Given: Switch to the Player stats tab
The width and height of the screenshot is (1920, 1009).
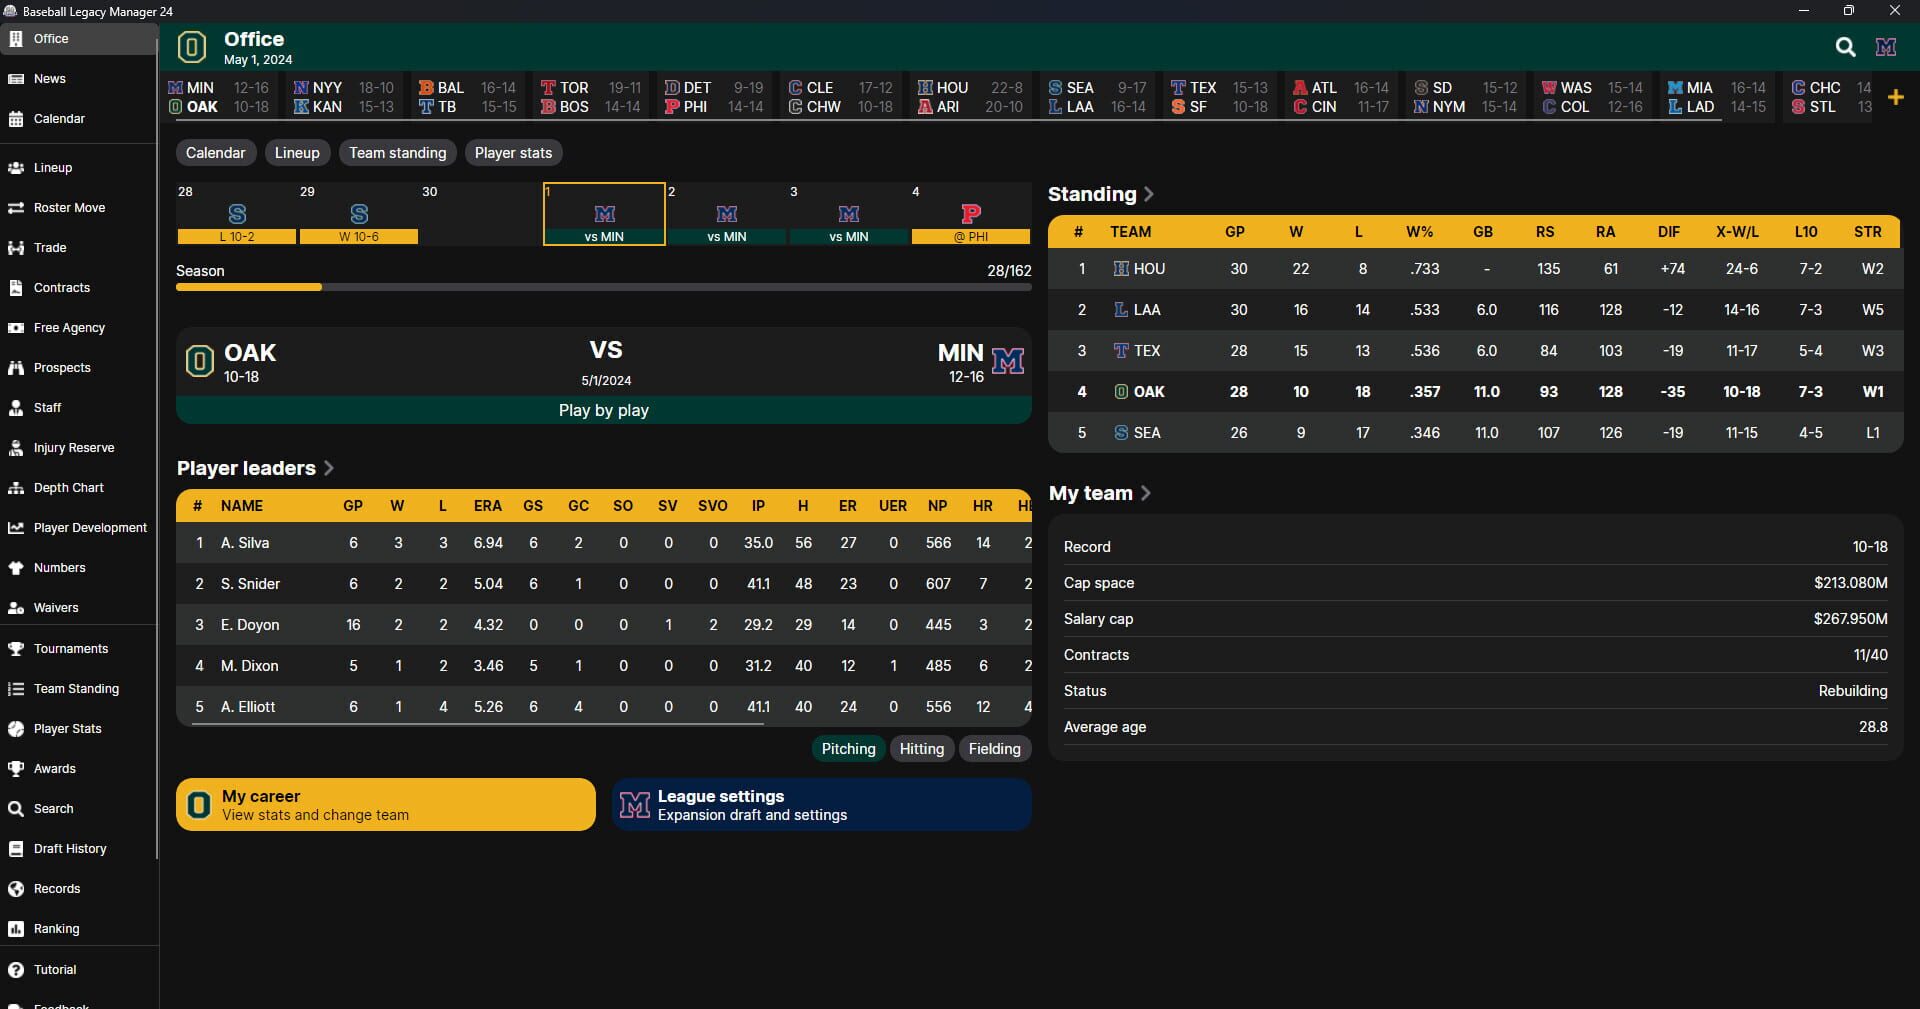Looking at the screenshot, I should [x=512, y=152].
